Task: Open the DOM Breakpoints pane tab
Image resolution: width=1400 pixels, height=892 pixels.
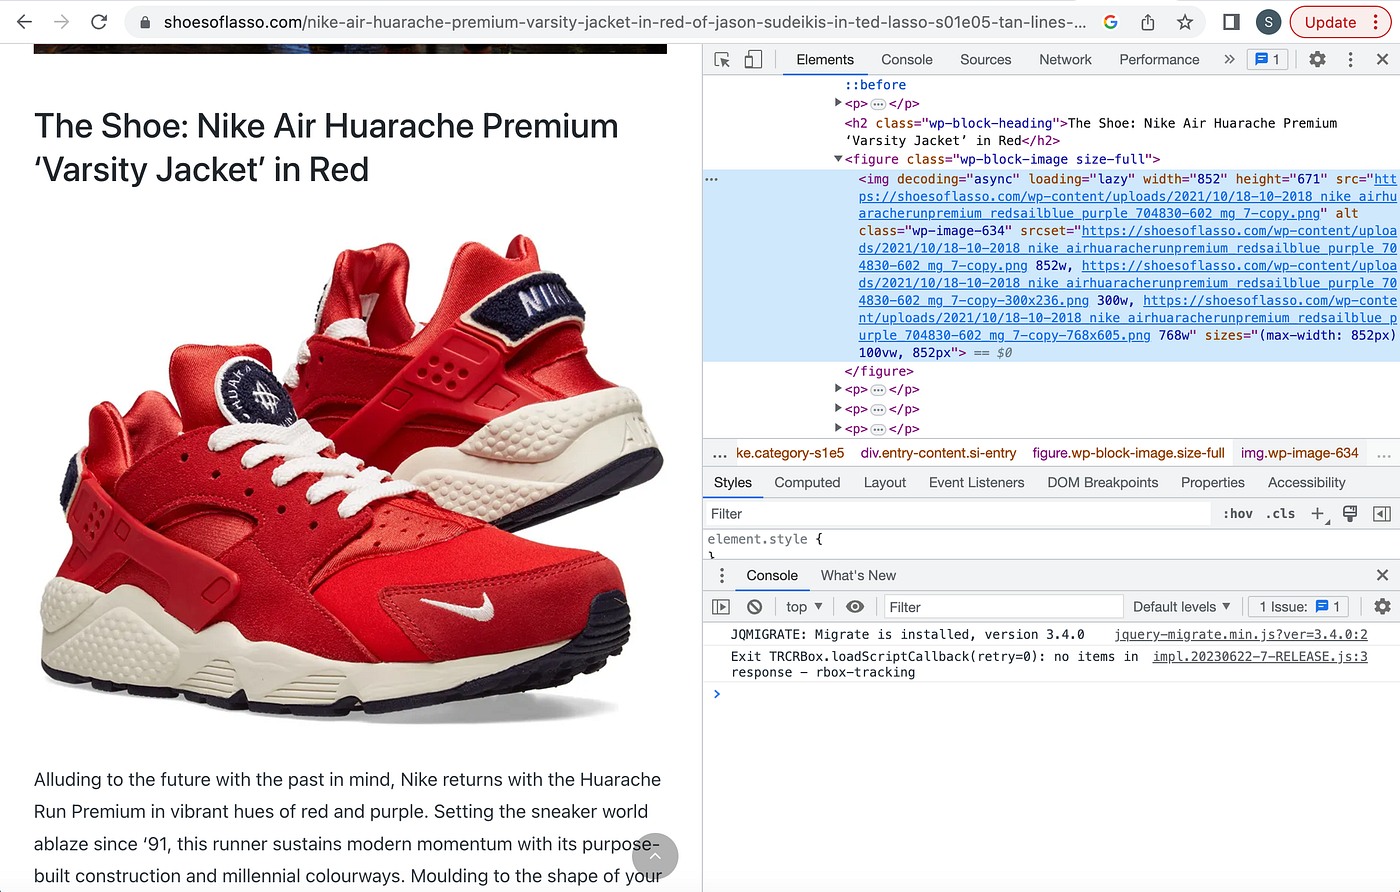Action: coord(1102,482)
